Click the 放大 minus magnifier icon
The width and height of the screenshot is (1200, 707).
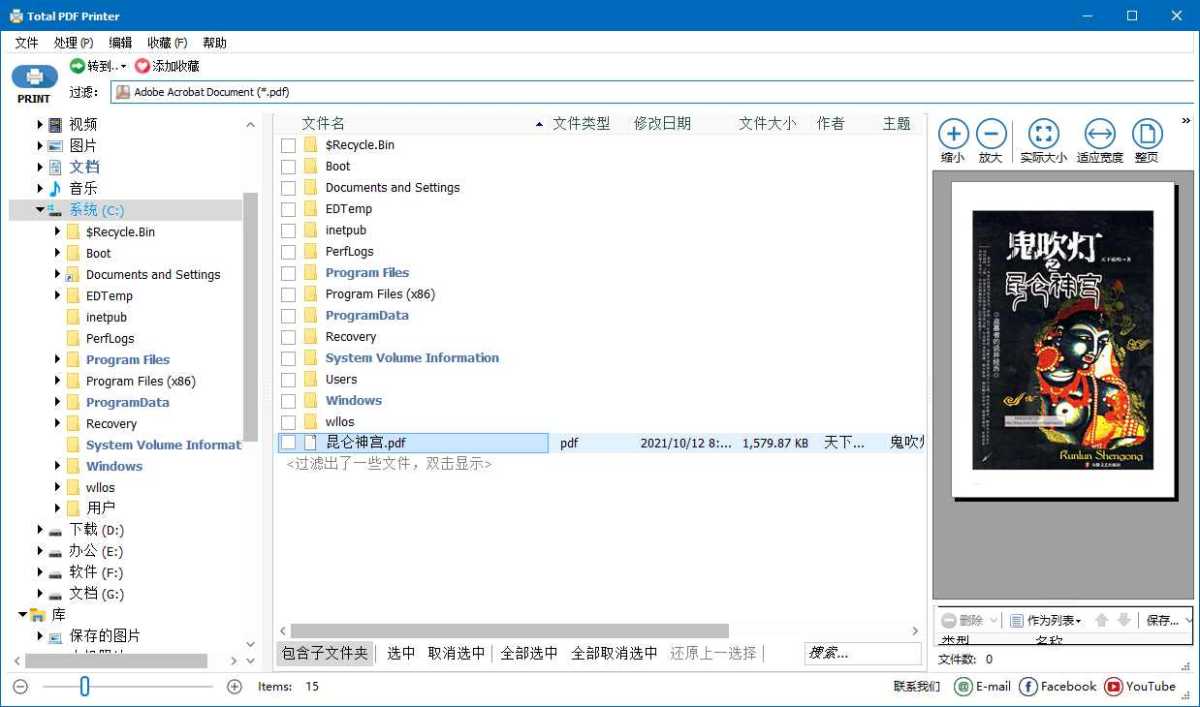(x=990, y=133)
